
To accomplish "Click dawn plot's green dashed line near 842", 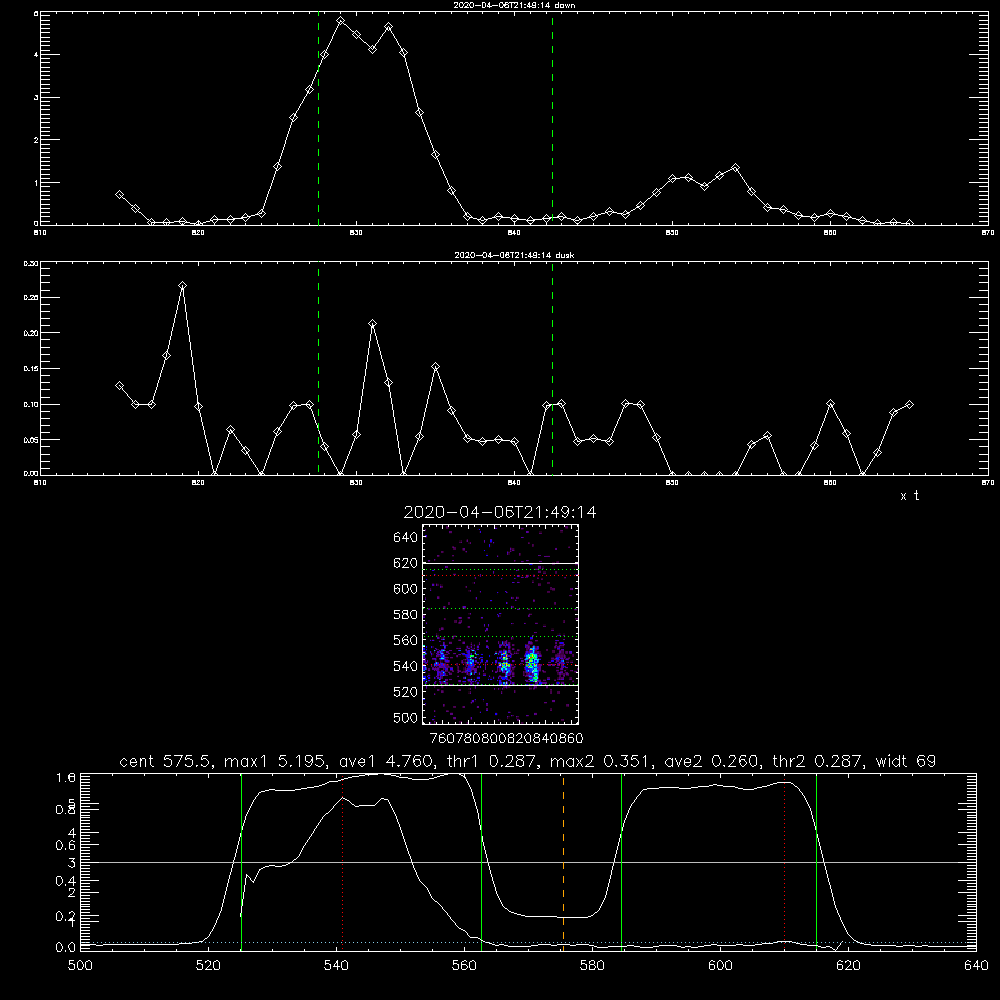I will [x=552, y=118].
